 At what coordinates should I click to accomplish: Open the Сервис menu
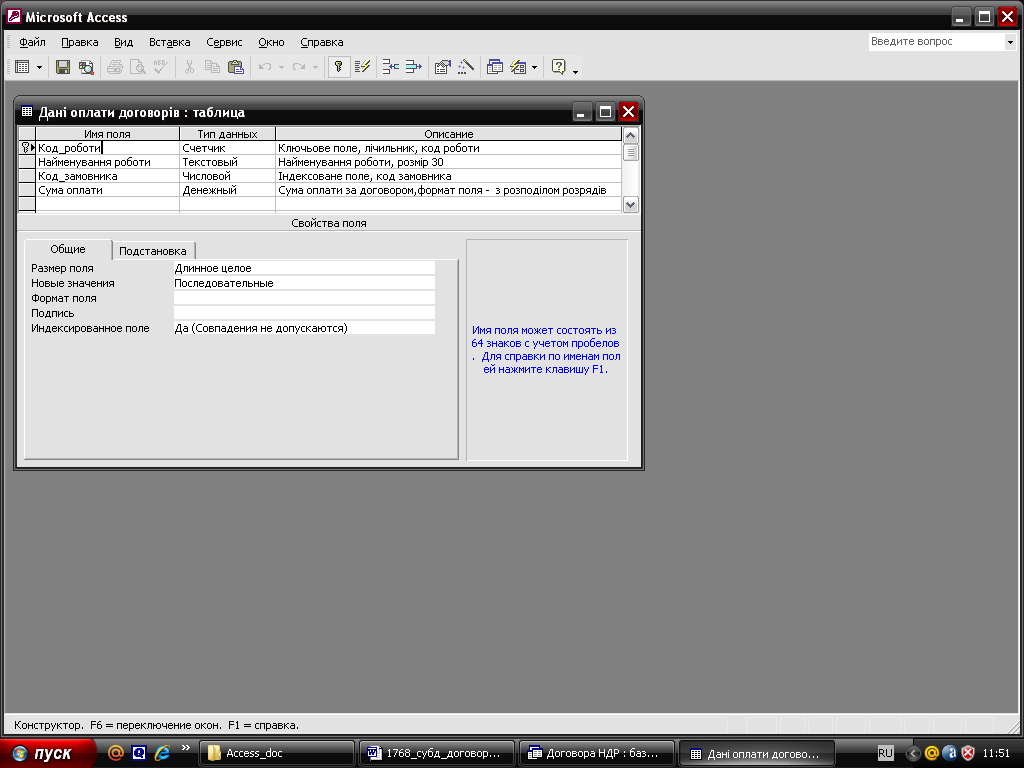tap(224, 42)
